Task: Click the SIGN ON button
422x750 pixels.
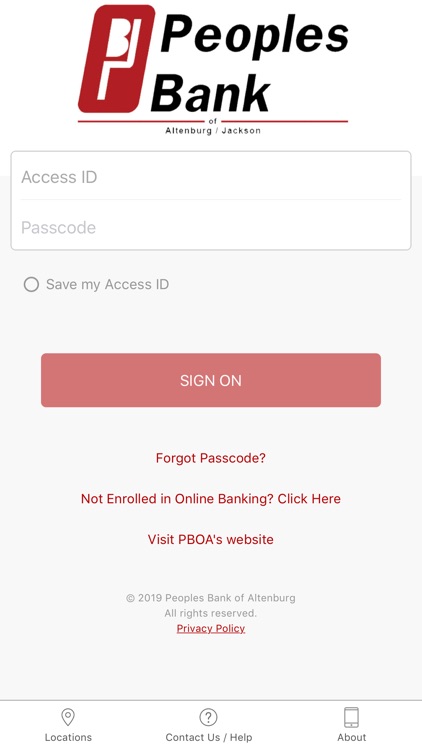Action: coord(211,380)
